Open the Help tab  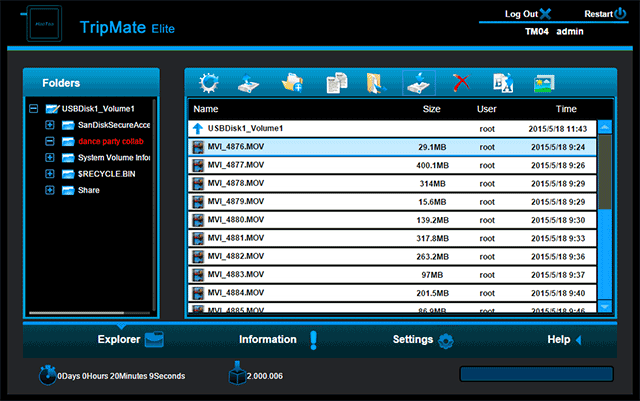coord(564,339)
